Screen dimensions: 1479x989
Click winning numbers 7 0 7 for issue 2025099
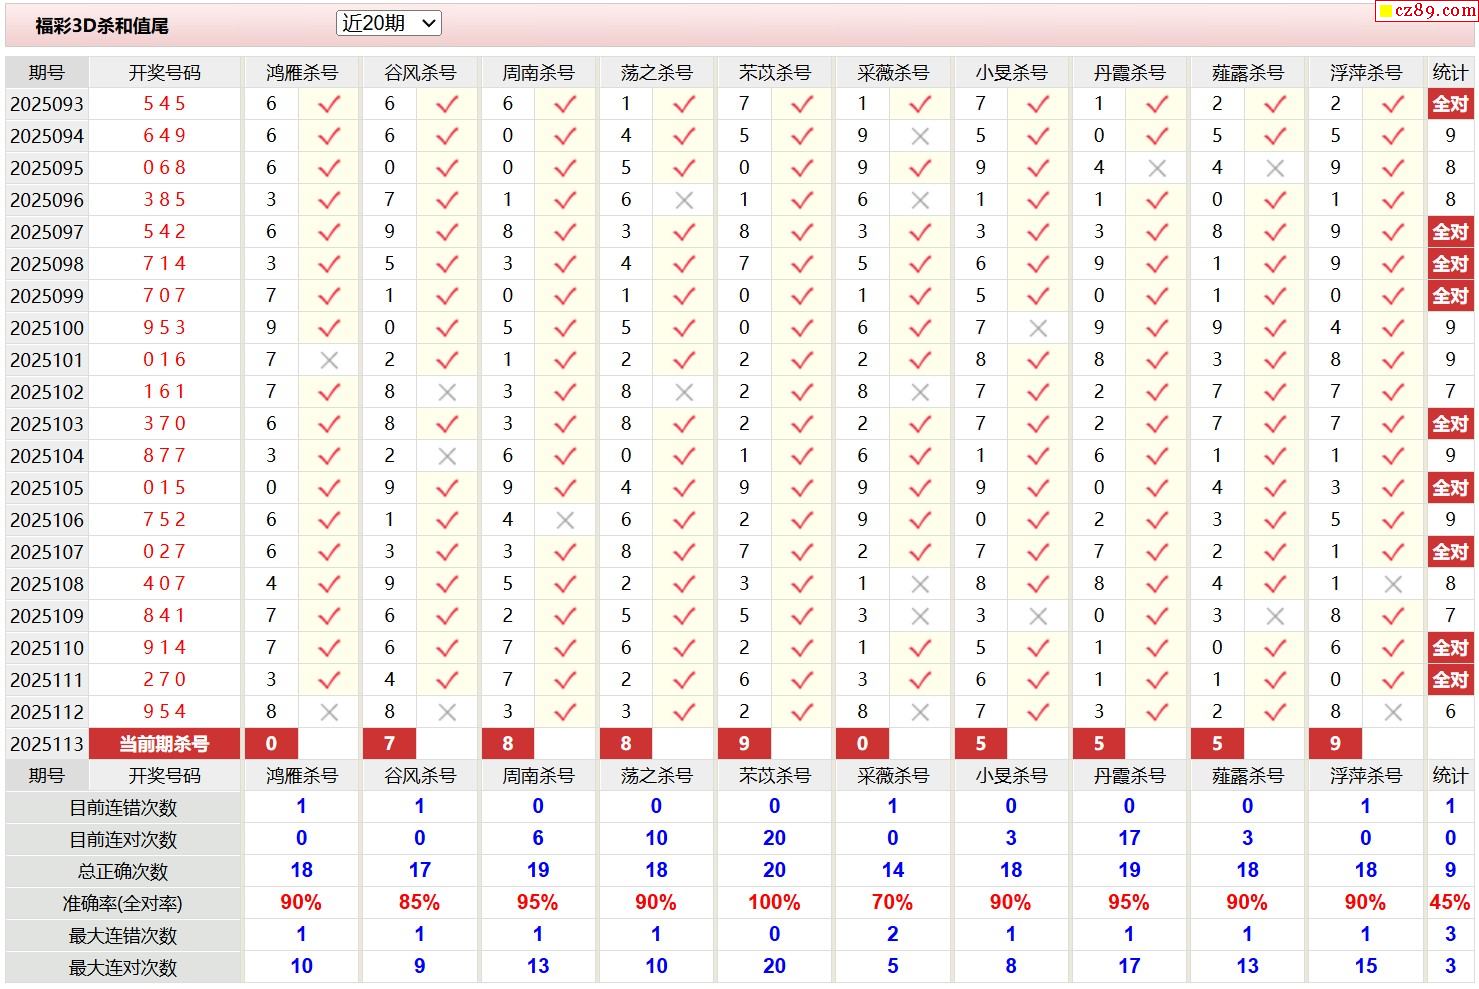click(165, 296)
